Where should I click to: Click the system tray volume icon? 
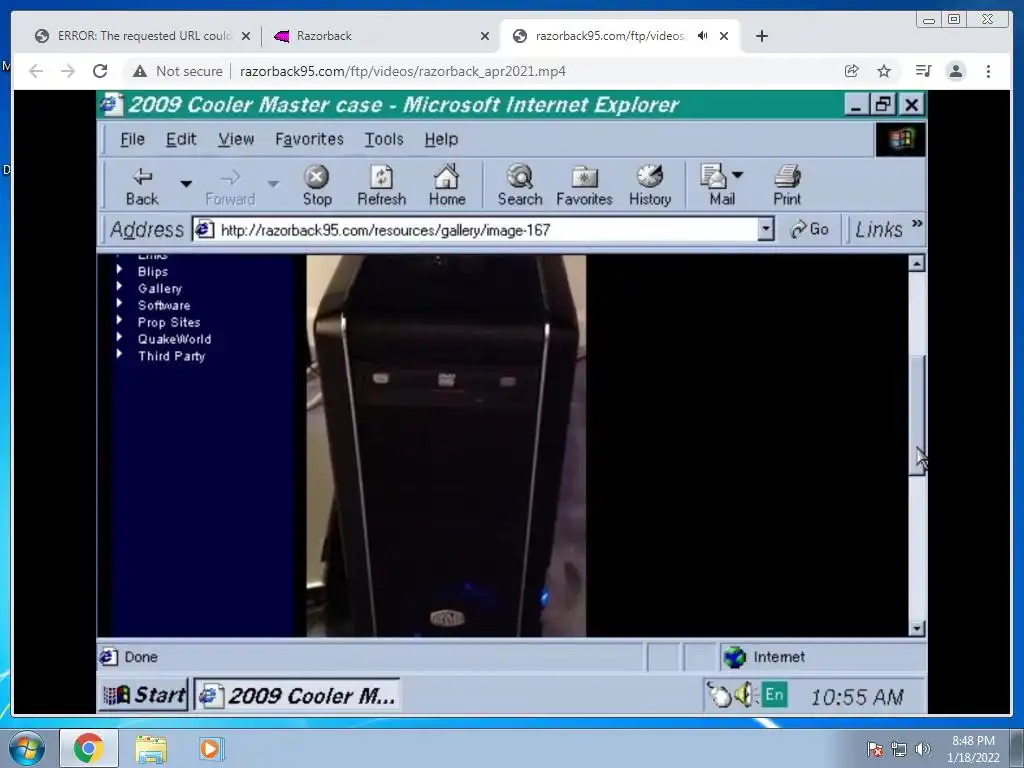pos(922,749)
